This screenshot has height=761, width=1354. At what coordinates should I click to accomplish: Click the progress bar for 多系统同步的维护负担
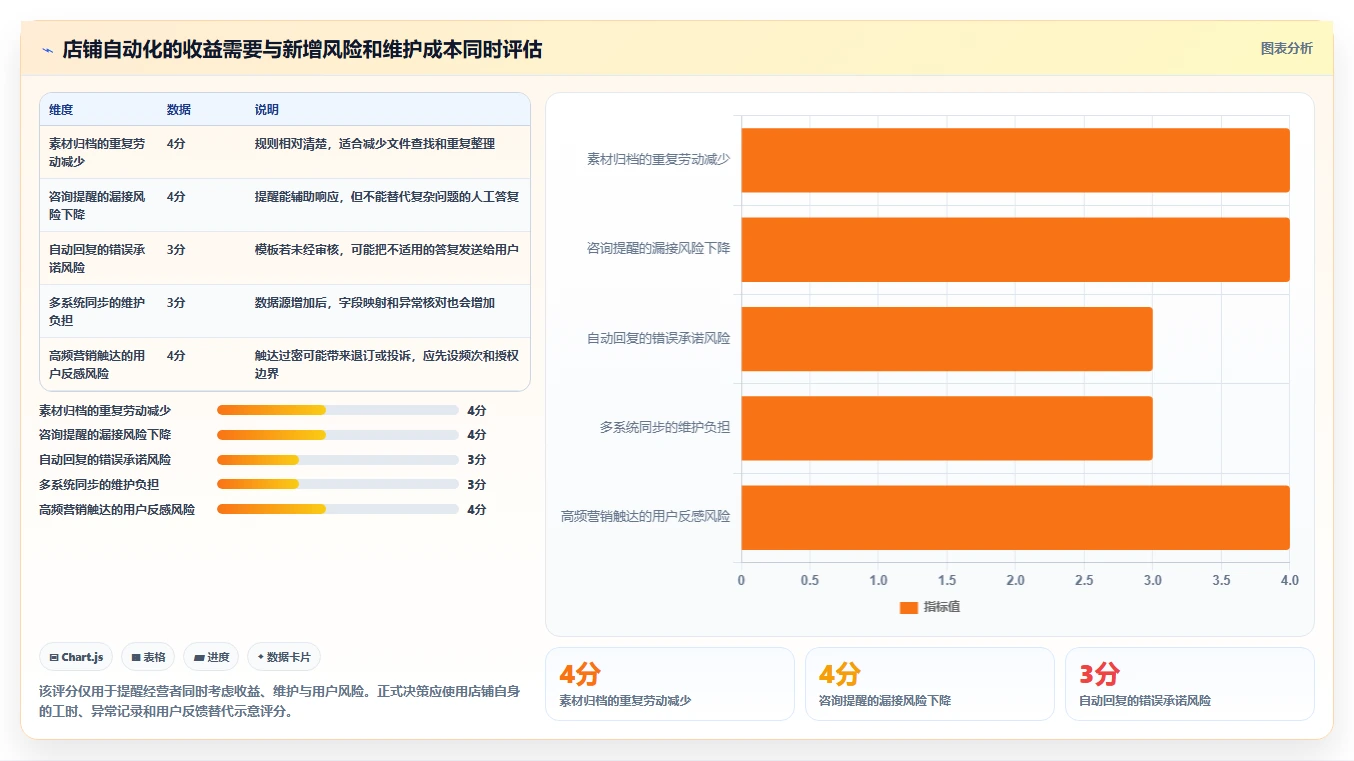point(338,485)
